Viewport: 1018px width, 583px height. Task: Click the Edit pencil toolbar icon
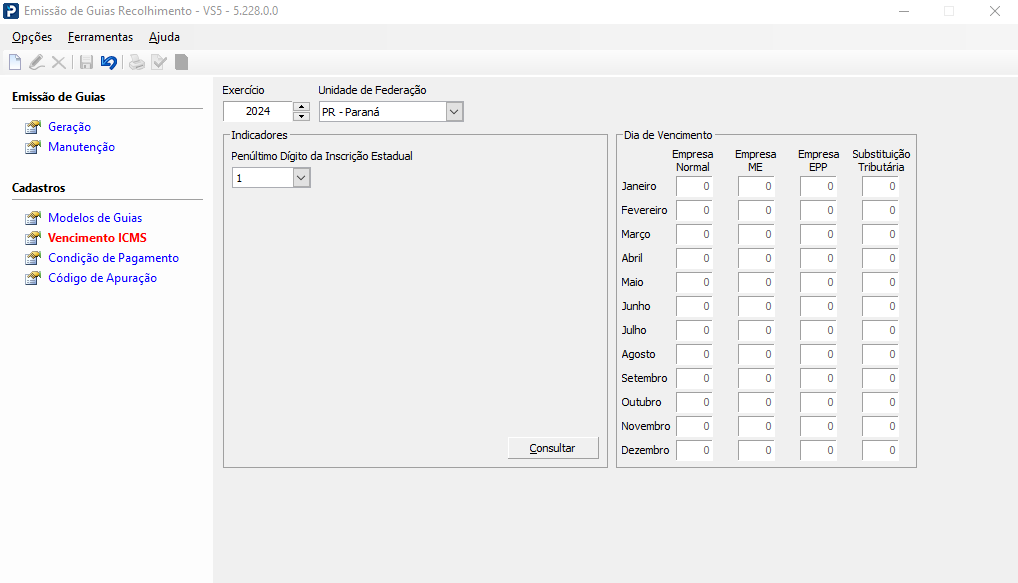(x=37, y=62)
